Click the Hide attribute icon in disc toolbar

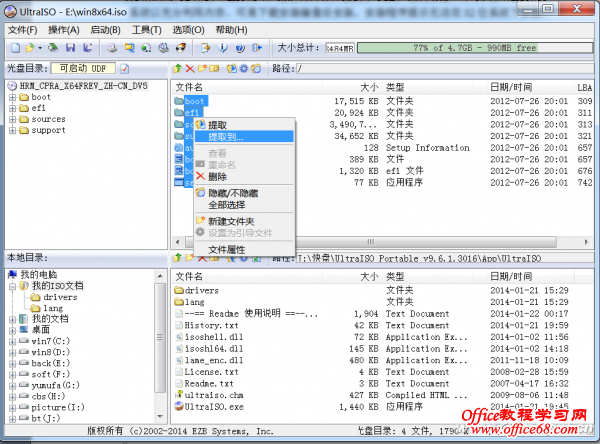256,69
